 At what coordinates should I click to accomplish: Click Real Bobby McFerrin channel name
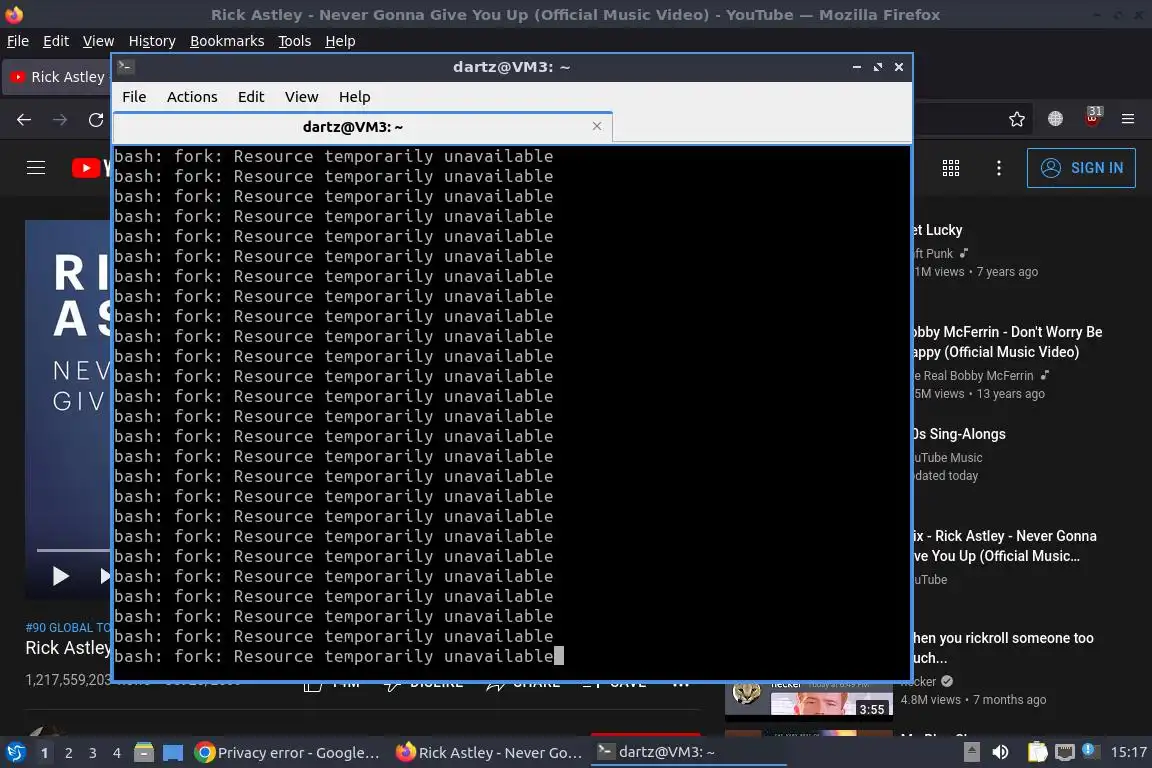pos(973,376)
